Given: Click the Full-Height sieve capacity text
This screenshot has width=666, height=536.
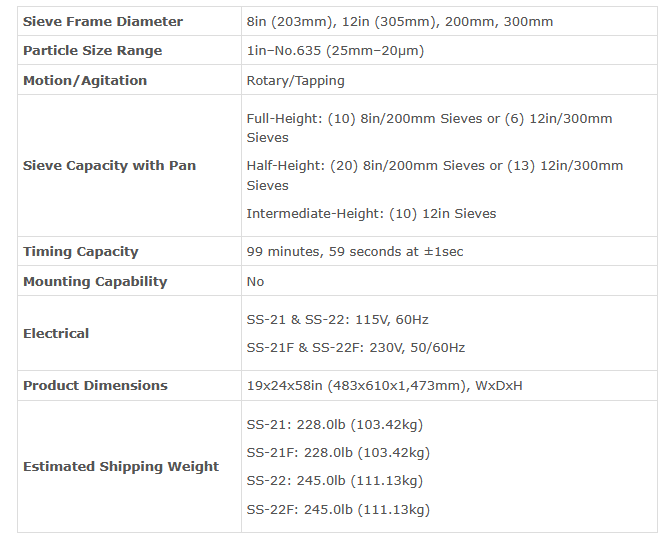Looking at the screenshot, I should pyautogui.click(x=429, y=127).
